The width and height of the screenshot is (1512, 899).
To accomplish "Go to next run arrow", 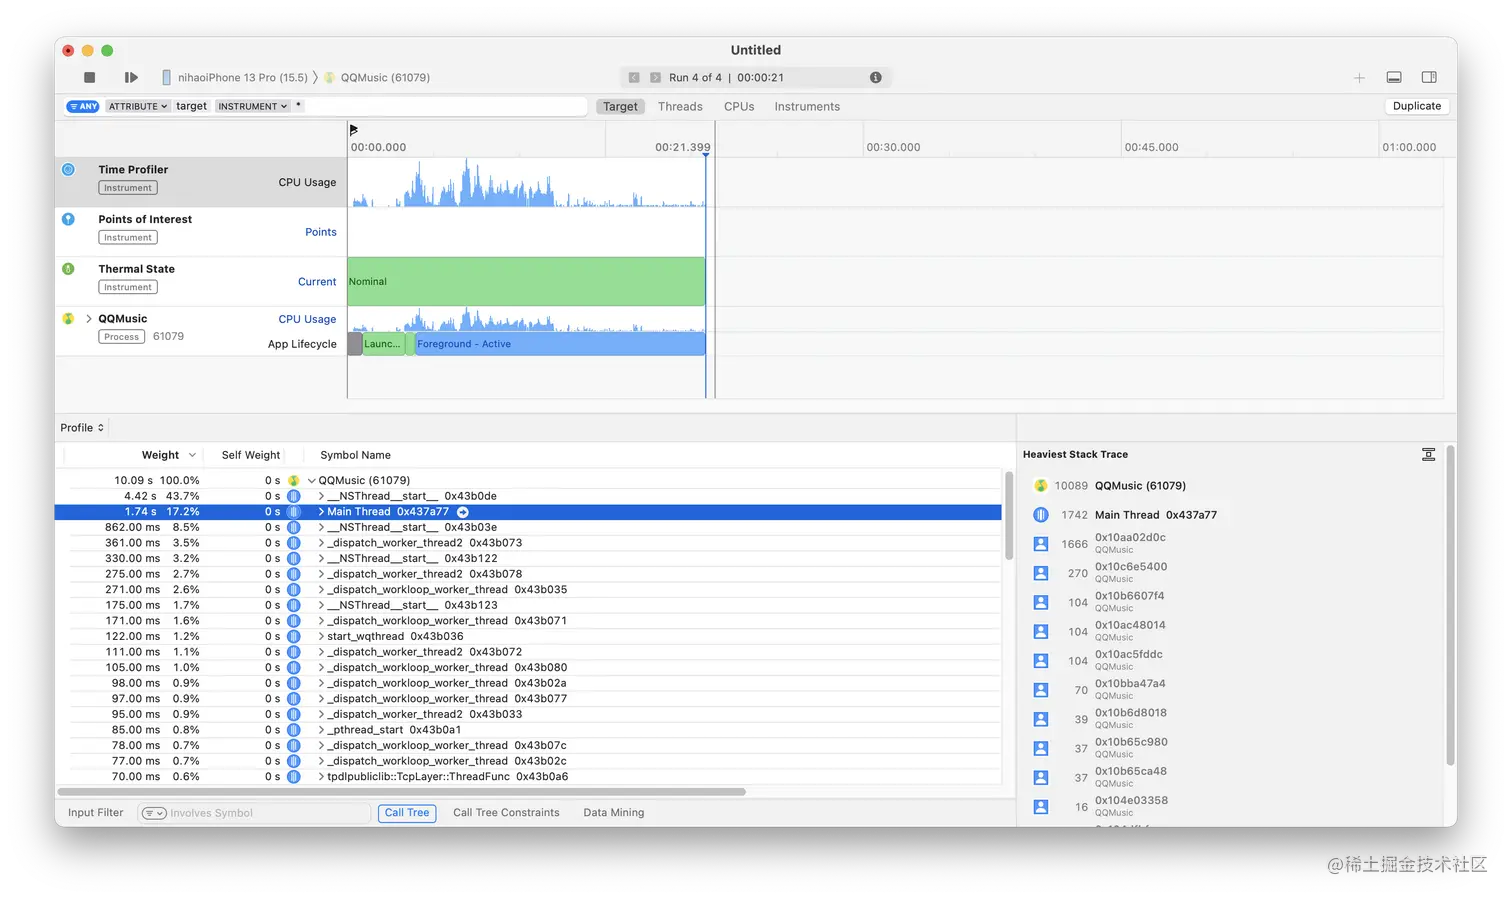I will [x=655, y=77].
